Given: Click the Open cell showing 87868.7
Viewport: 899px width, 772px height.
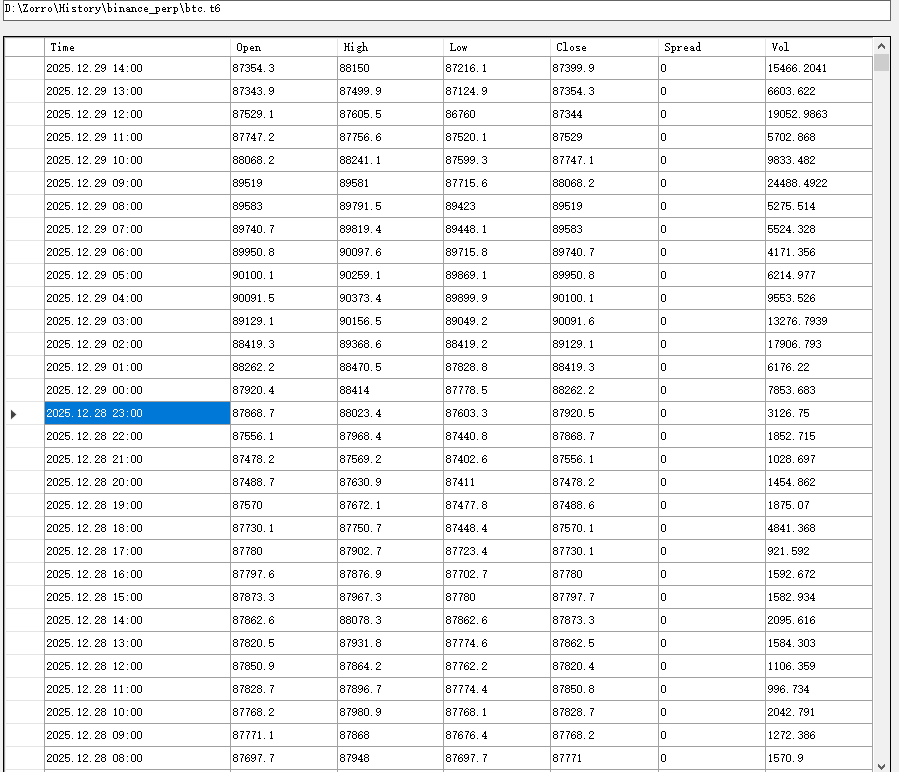Looking at the screenshot, I should click(284, 413).
